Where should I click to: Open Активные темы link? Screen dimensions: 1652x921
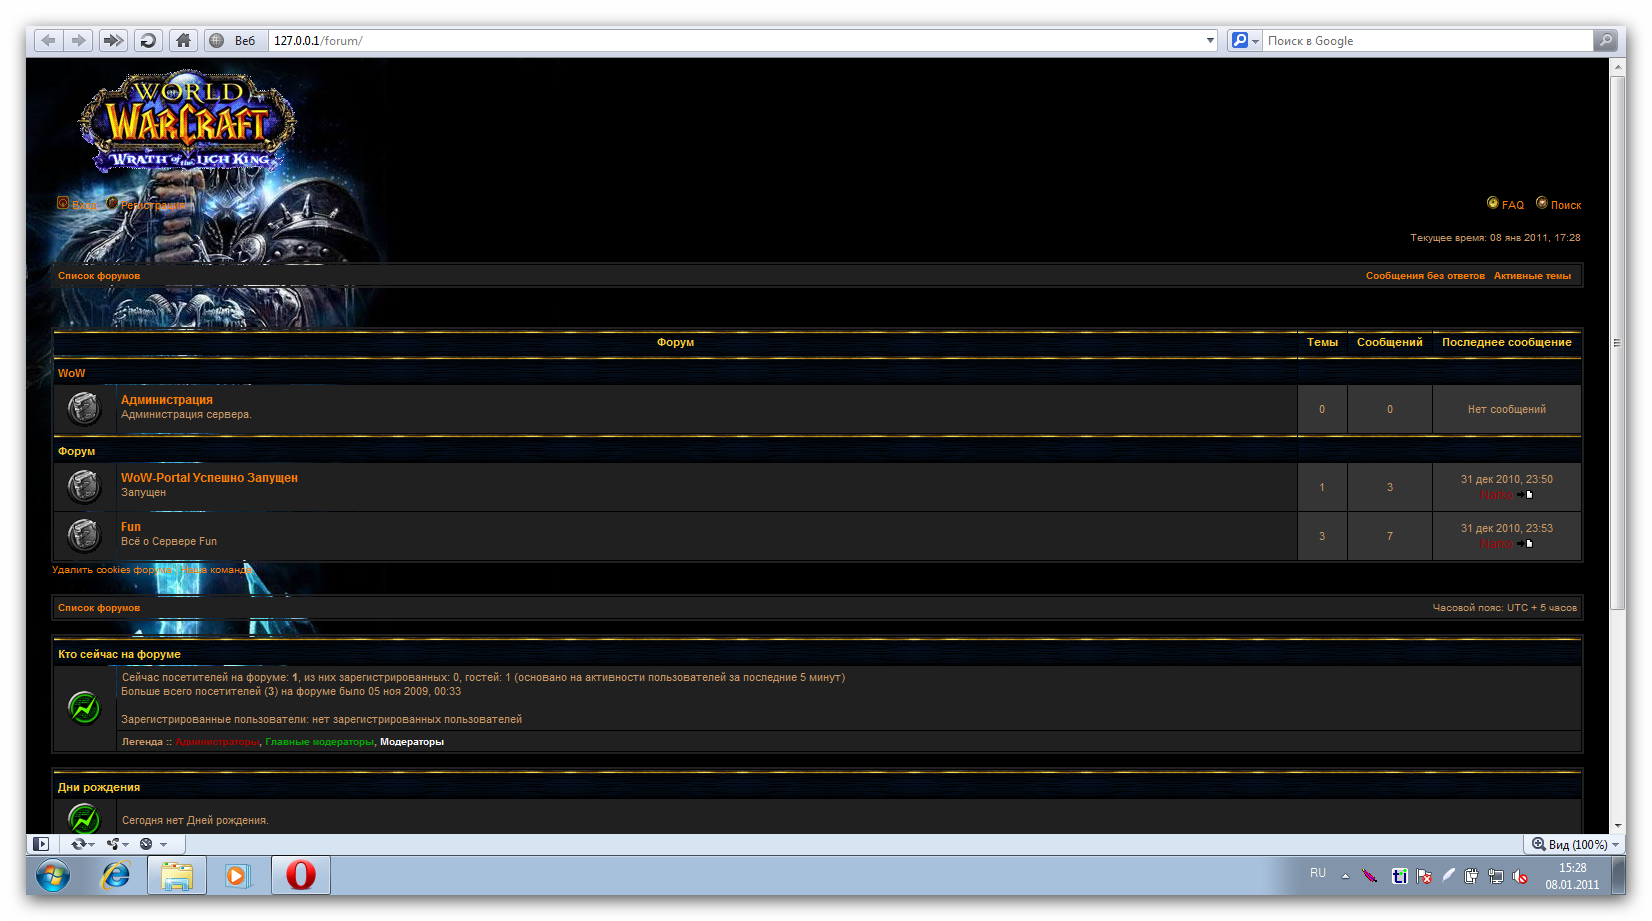[x=1532, y=276]
